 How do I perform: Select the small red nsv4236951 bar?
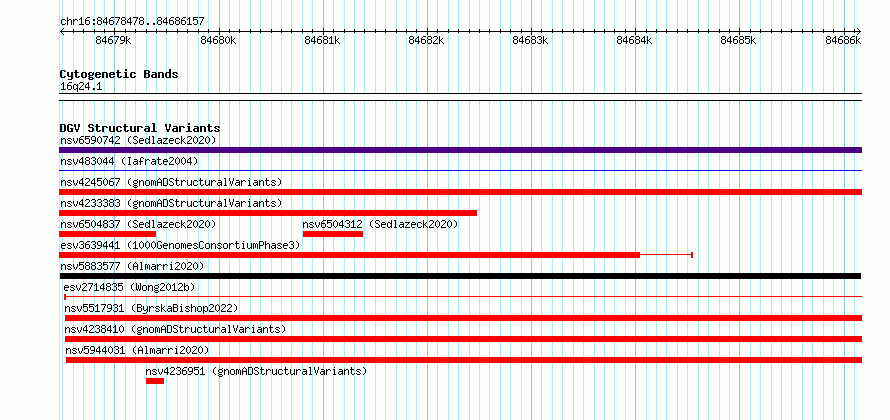(x=155, y=381)
